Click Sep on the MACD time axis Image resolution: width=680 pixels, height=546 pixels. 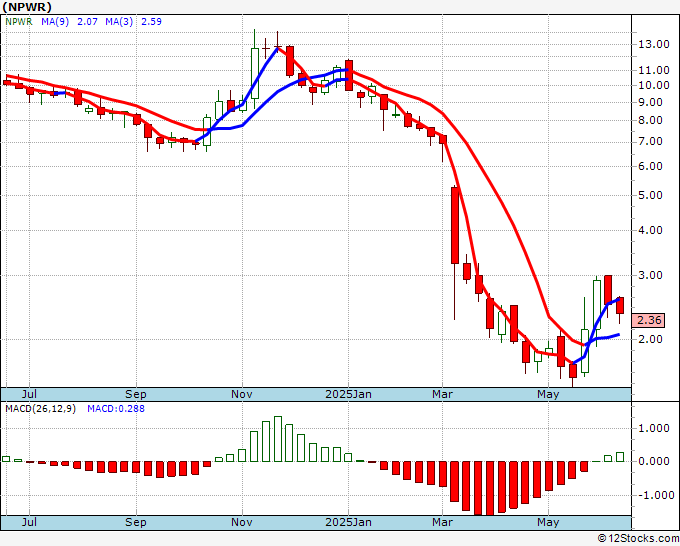coord(136,522)
